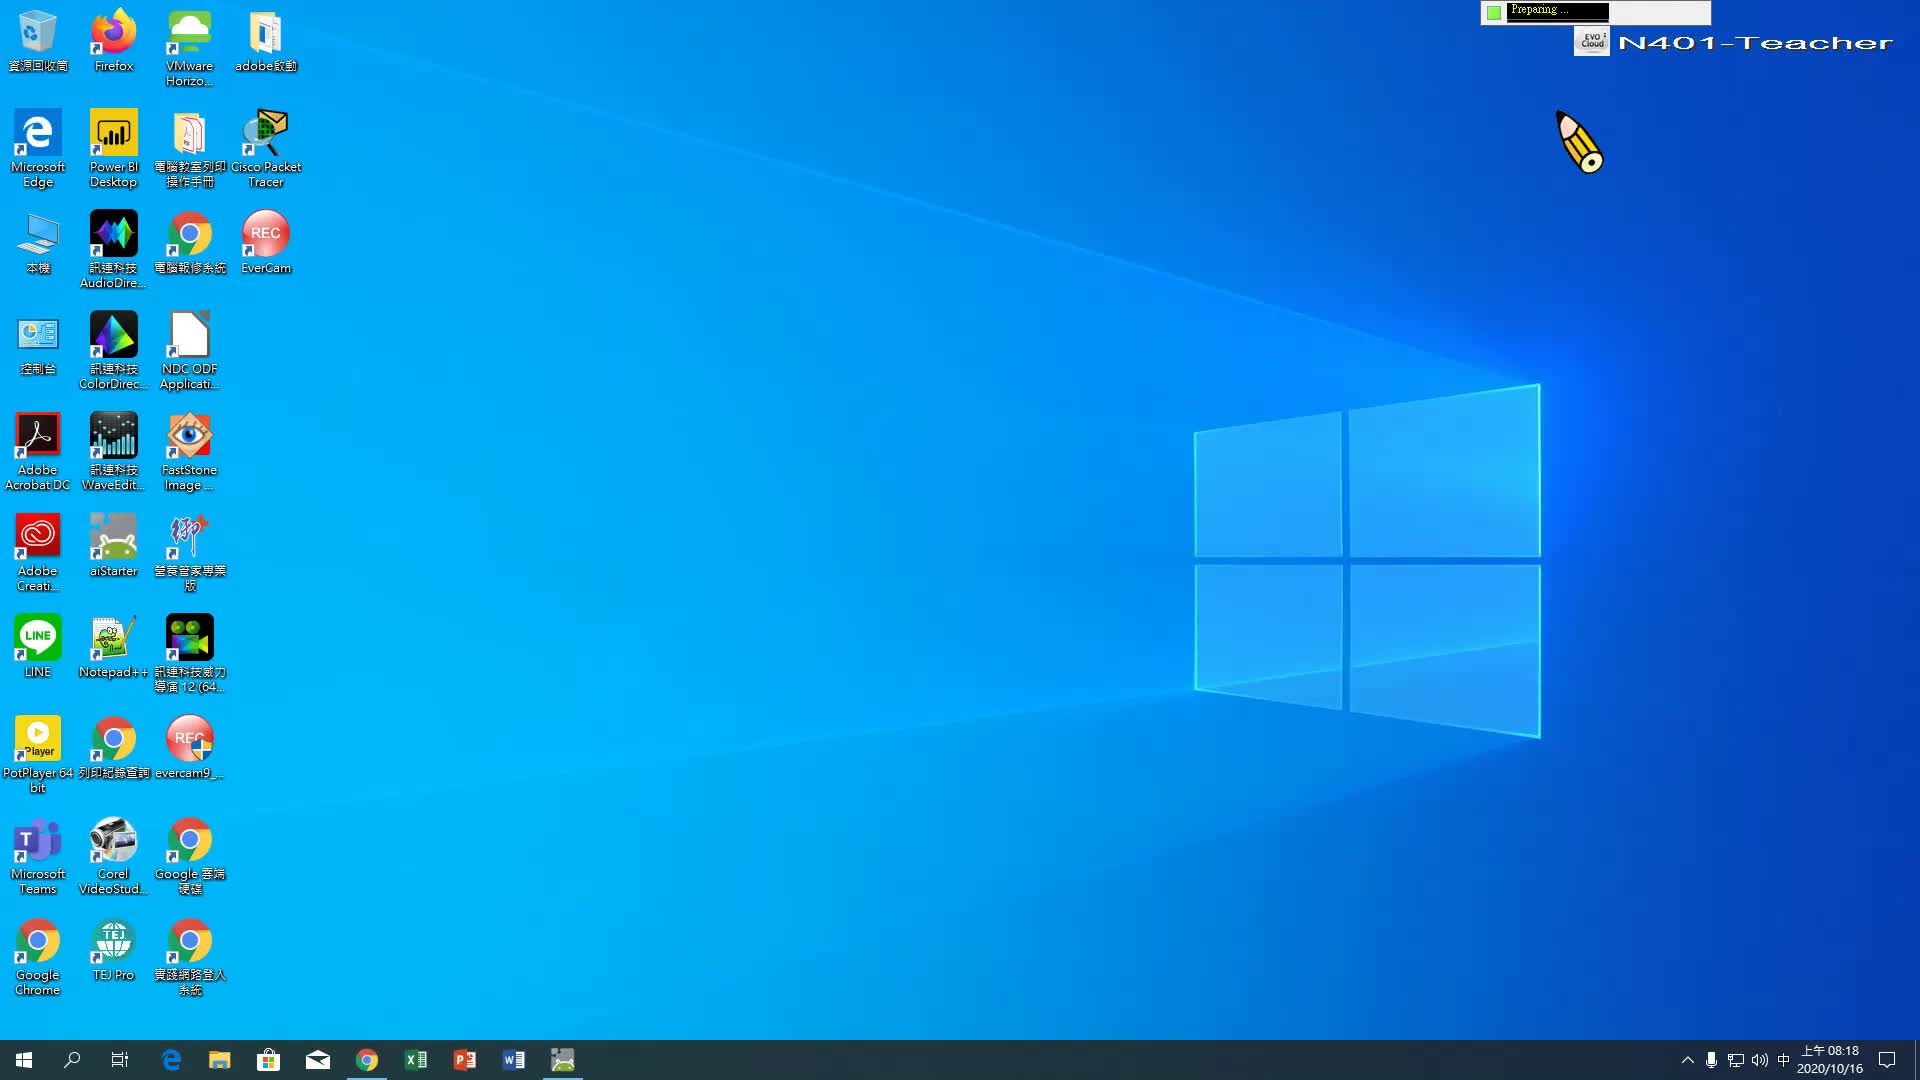1920x1080 pixels.
Task: Click the microphone tray icon
Action: click(1712, 1060)
